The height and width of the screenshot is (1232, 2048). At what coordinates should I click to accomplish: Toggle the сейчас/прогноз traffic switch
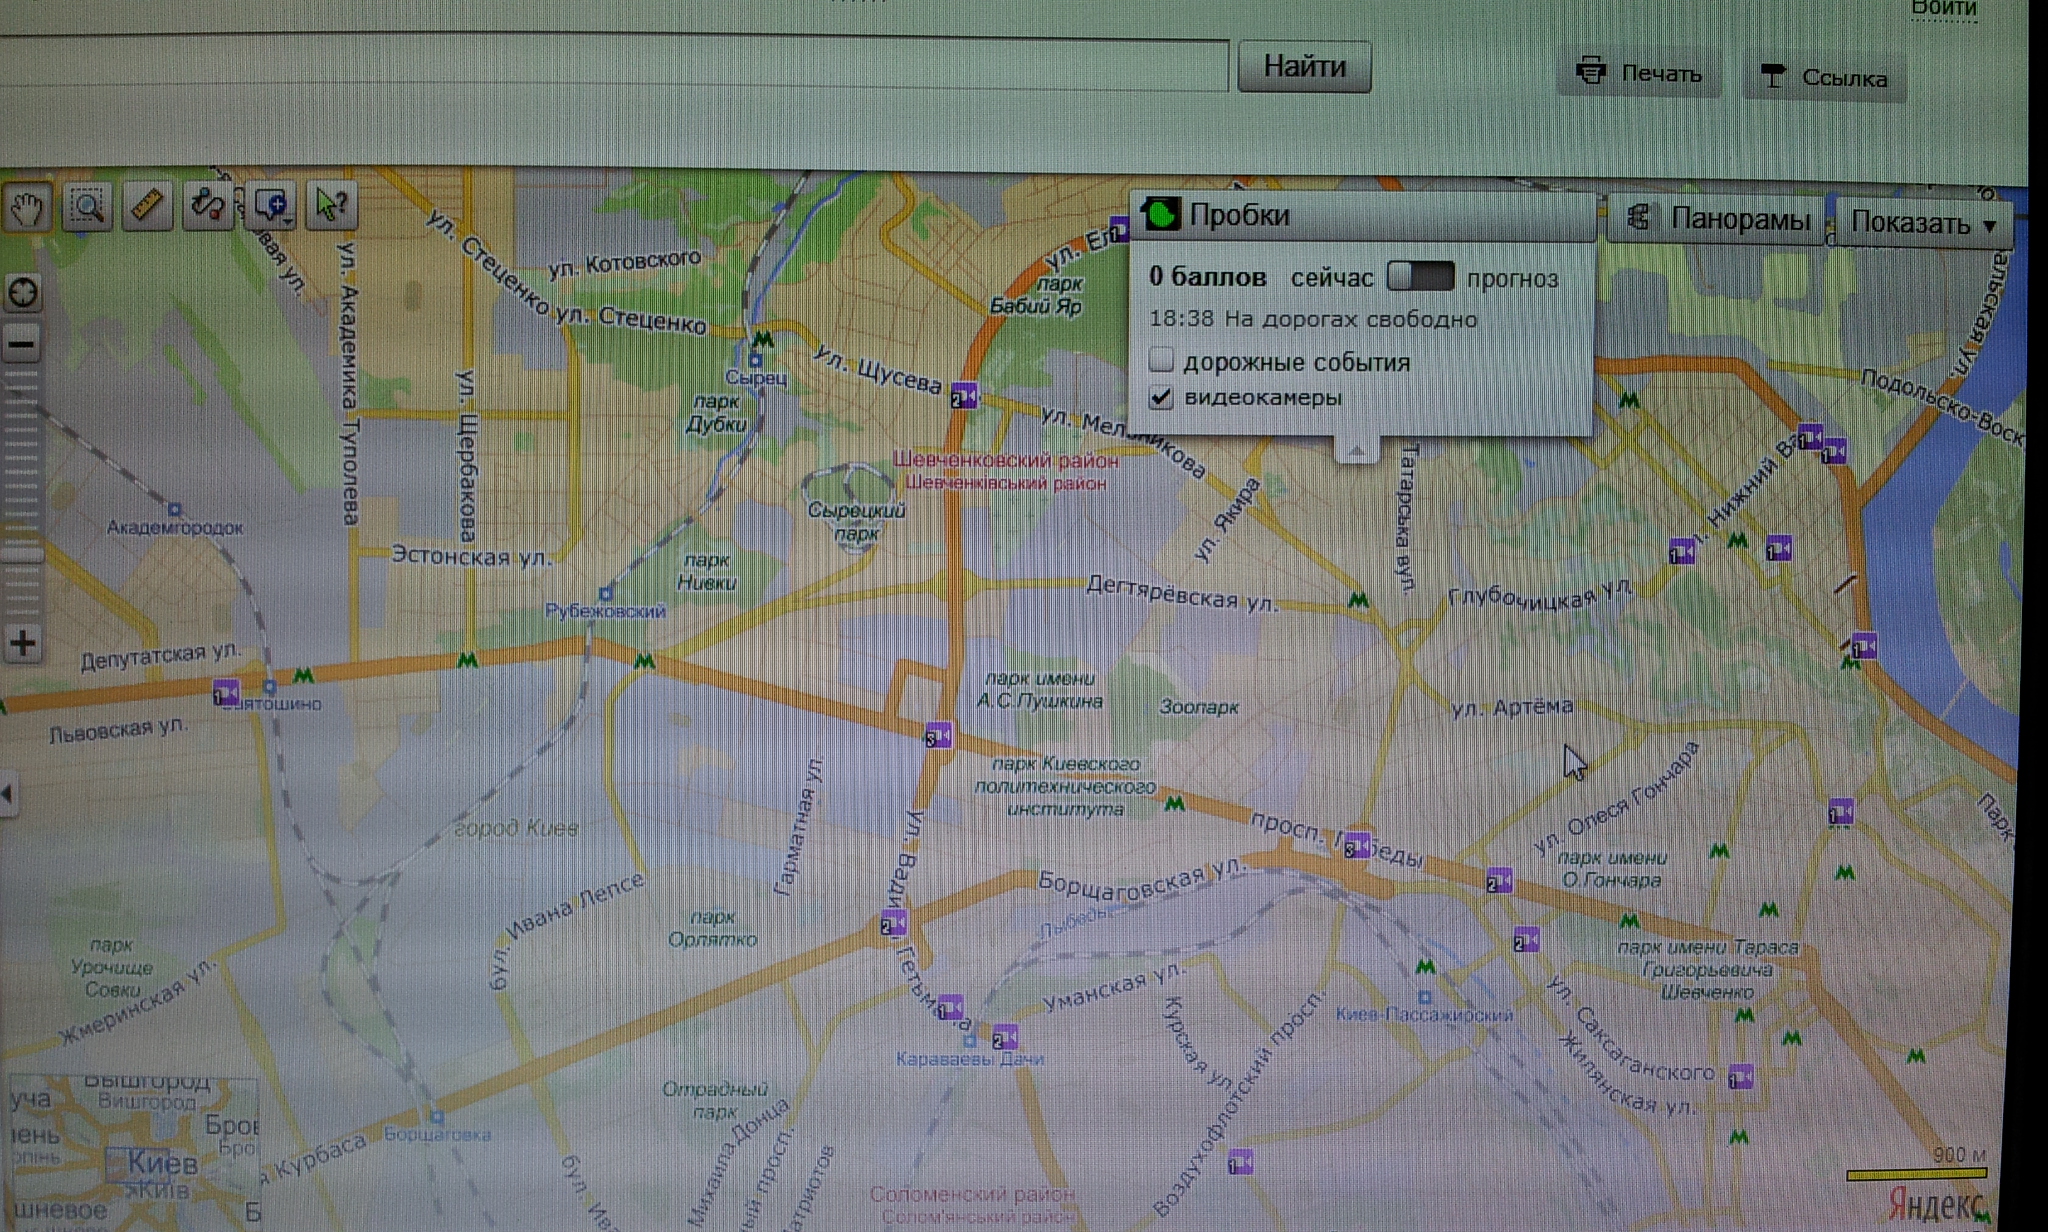pyautogui.click(x=1420, y=277)
